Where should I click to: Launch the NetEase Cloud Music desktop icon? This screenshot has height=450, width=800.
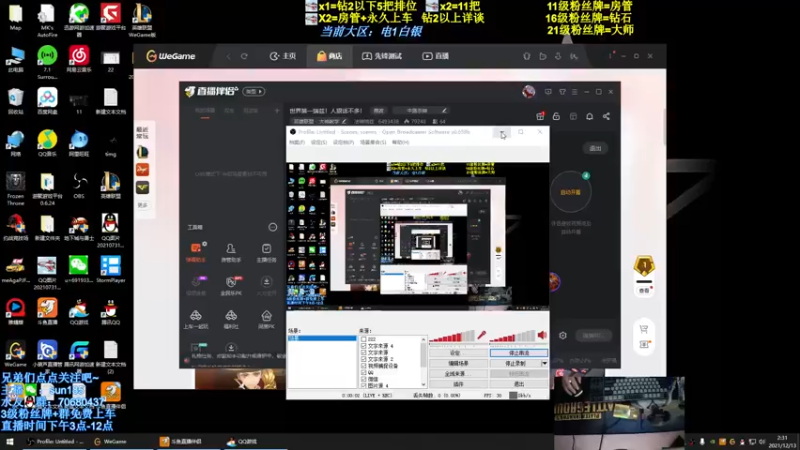(x=79, y=58)
